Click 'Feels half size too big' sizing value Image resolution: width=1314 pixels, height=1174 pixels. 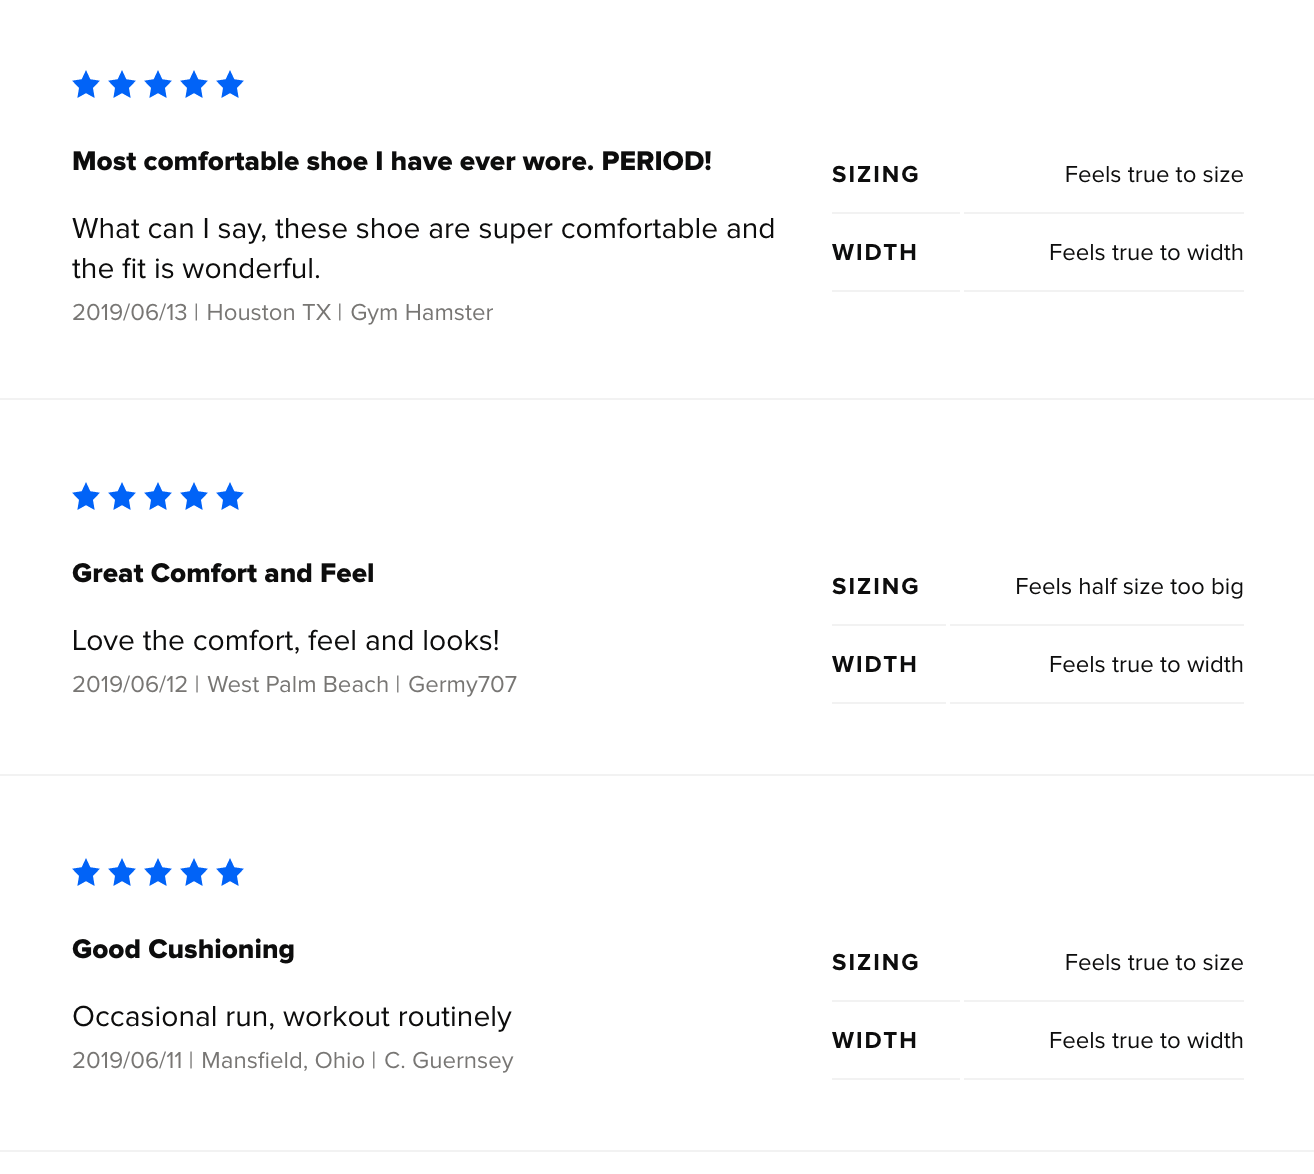tap(1128, 587)
